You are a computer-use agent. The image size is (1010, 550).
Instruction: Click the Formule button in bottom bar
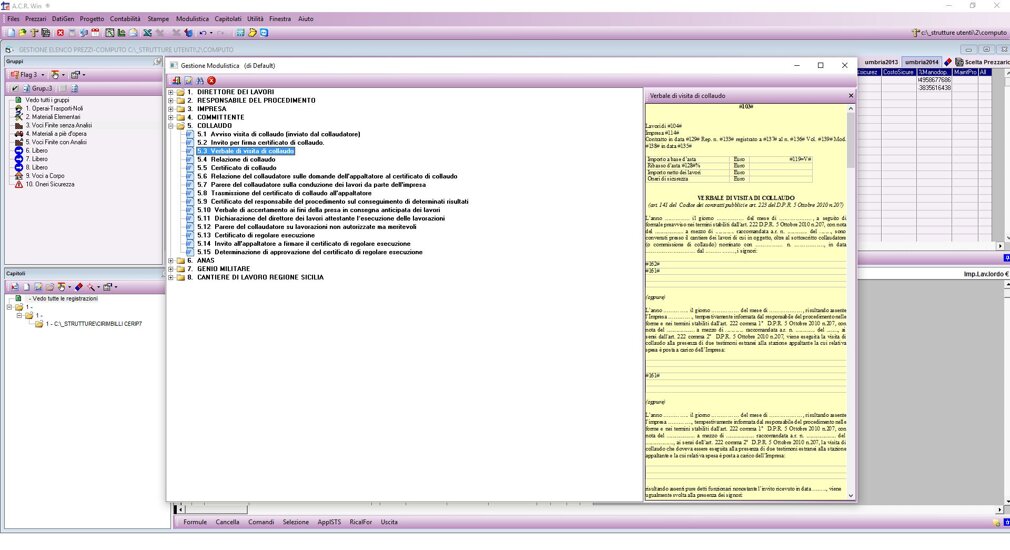click(195, 522)
